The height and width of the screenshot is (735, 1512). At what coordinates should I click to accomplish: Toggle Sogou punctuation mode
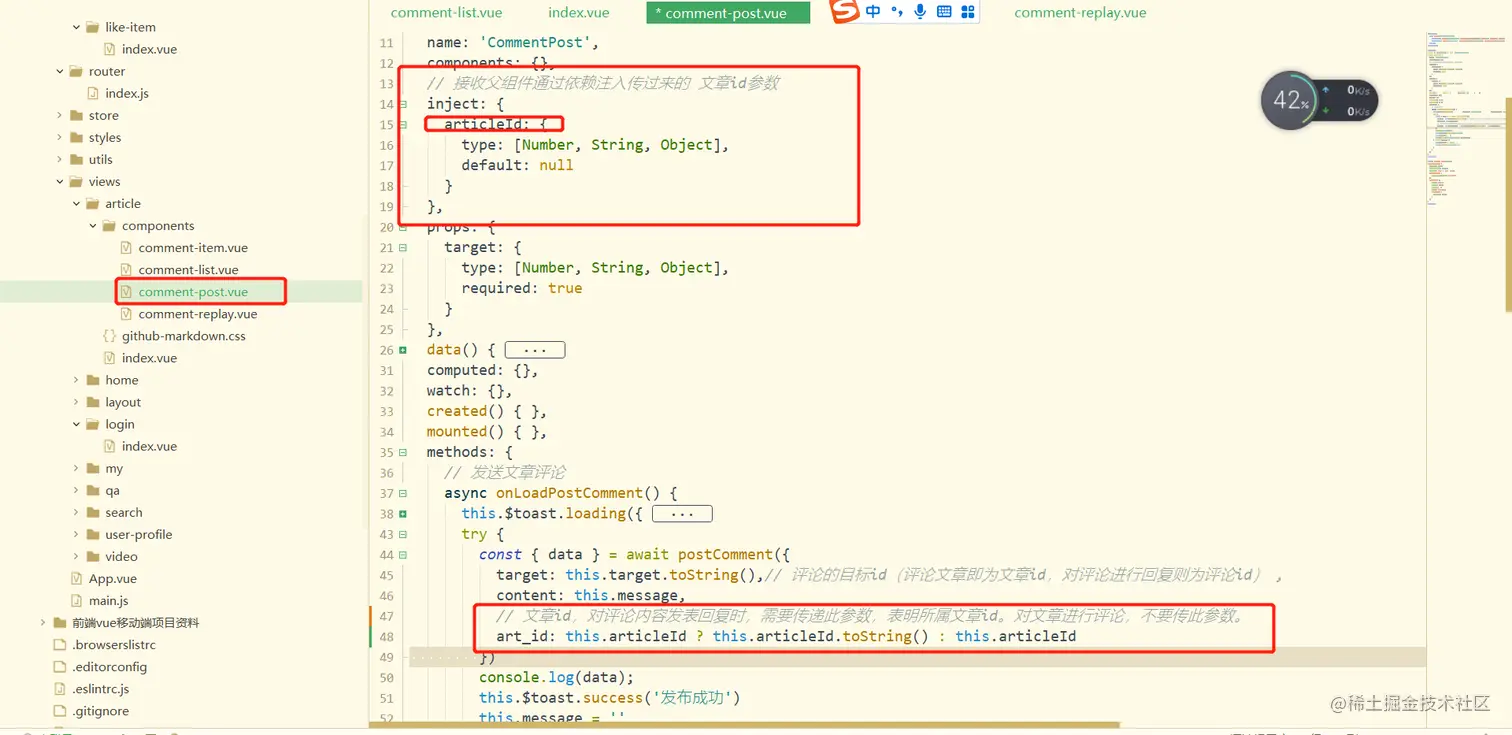896,12
